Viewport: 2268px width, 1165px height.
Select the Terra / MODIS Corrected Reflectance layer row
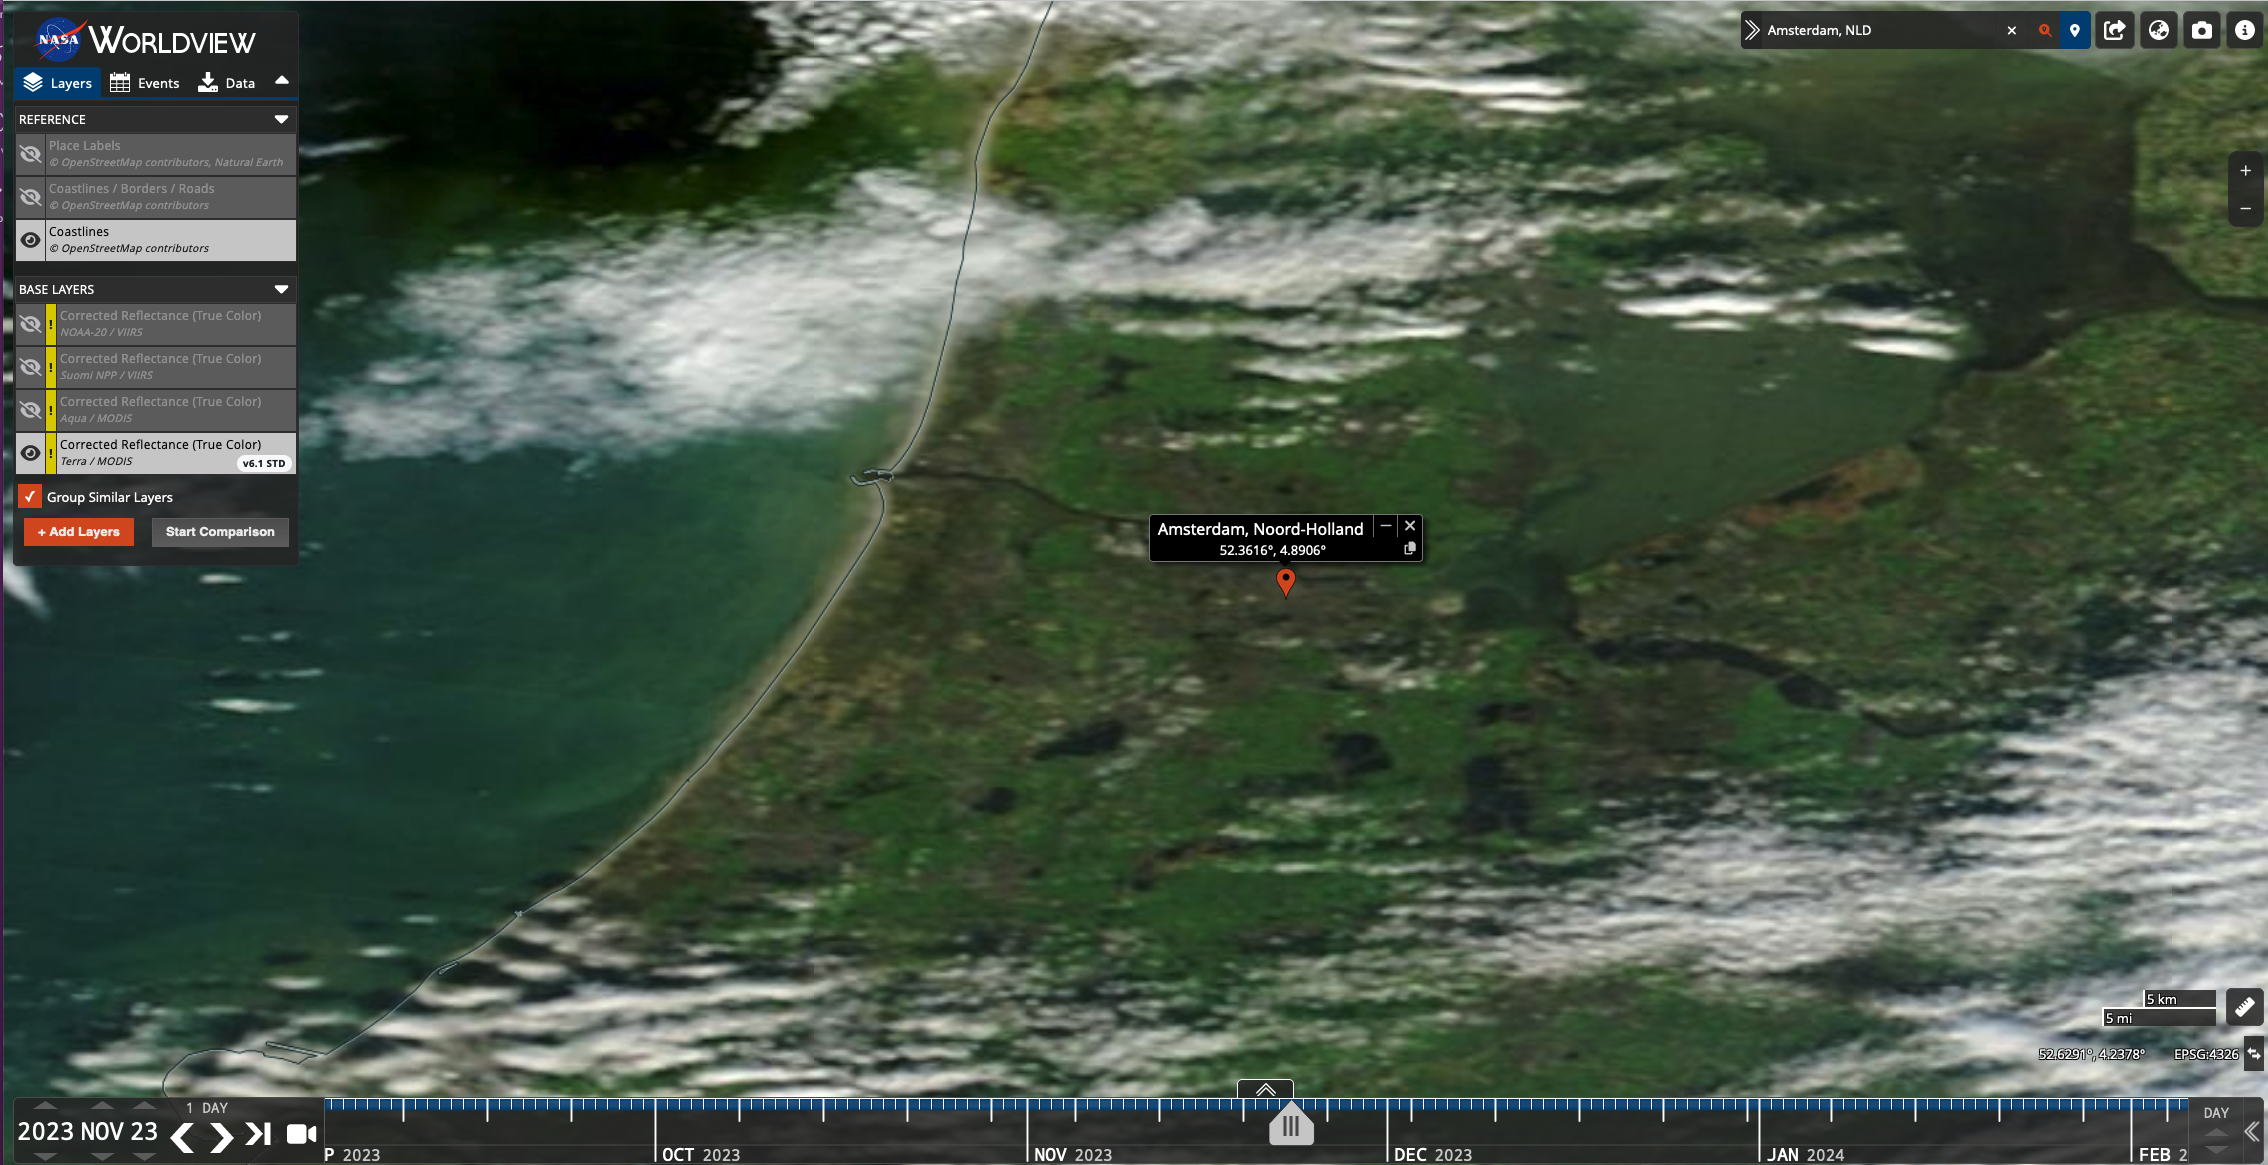(x=156, y=453)
